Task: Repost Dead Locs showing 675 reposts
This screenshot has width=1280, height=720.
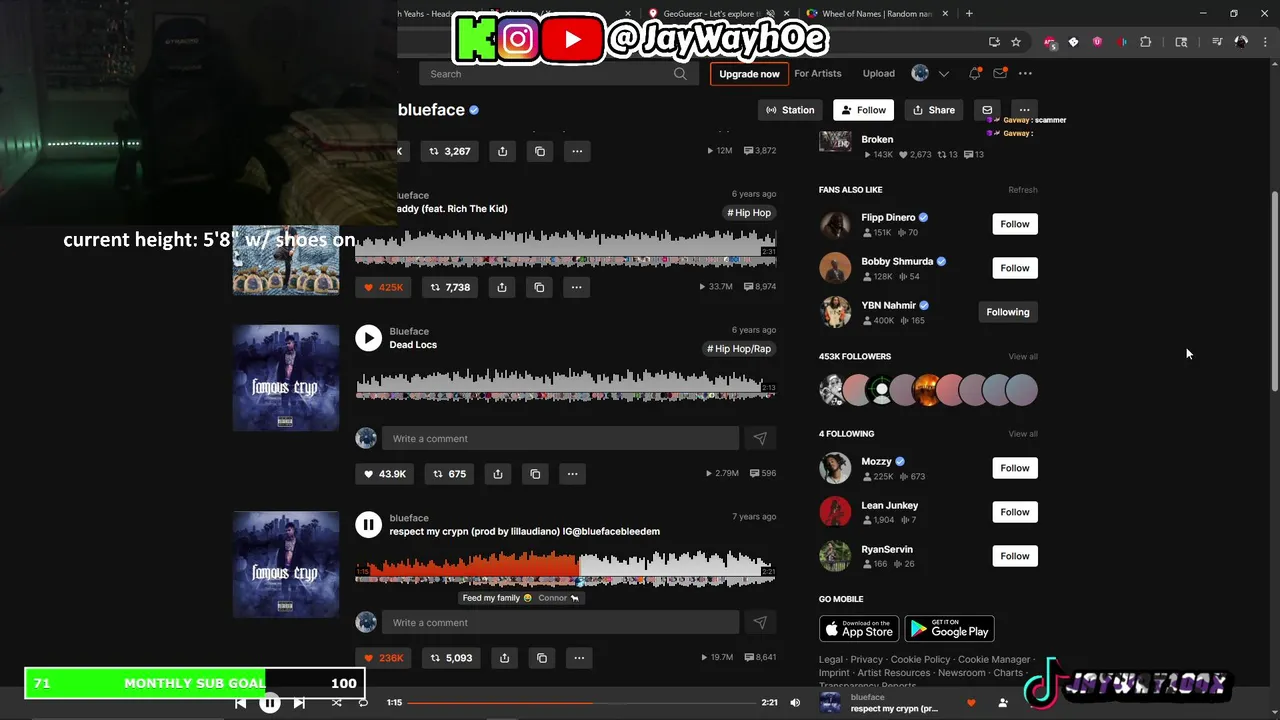Action: [448, 474]
